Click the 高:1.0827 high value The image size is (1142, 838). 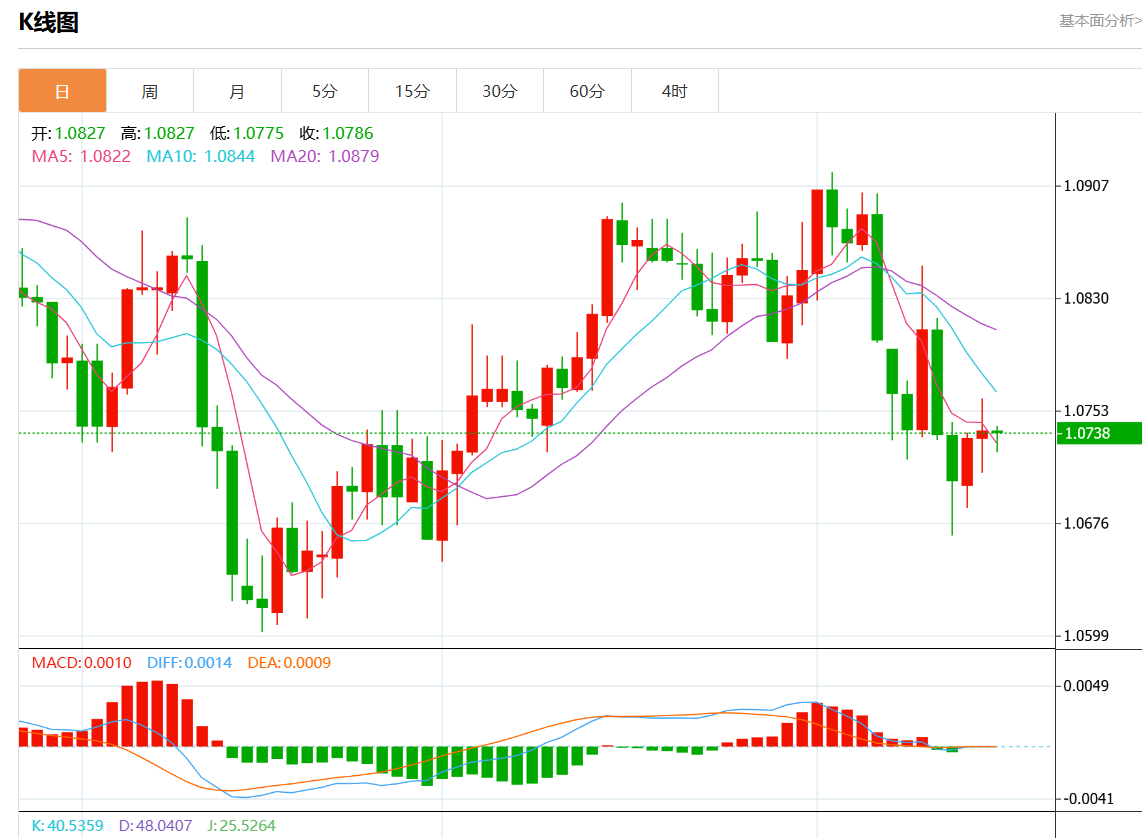(x=157, y=133)
